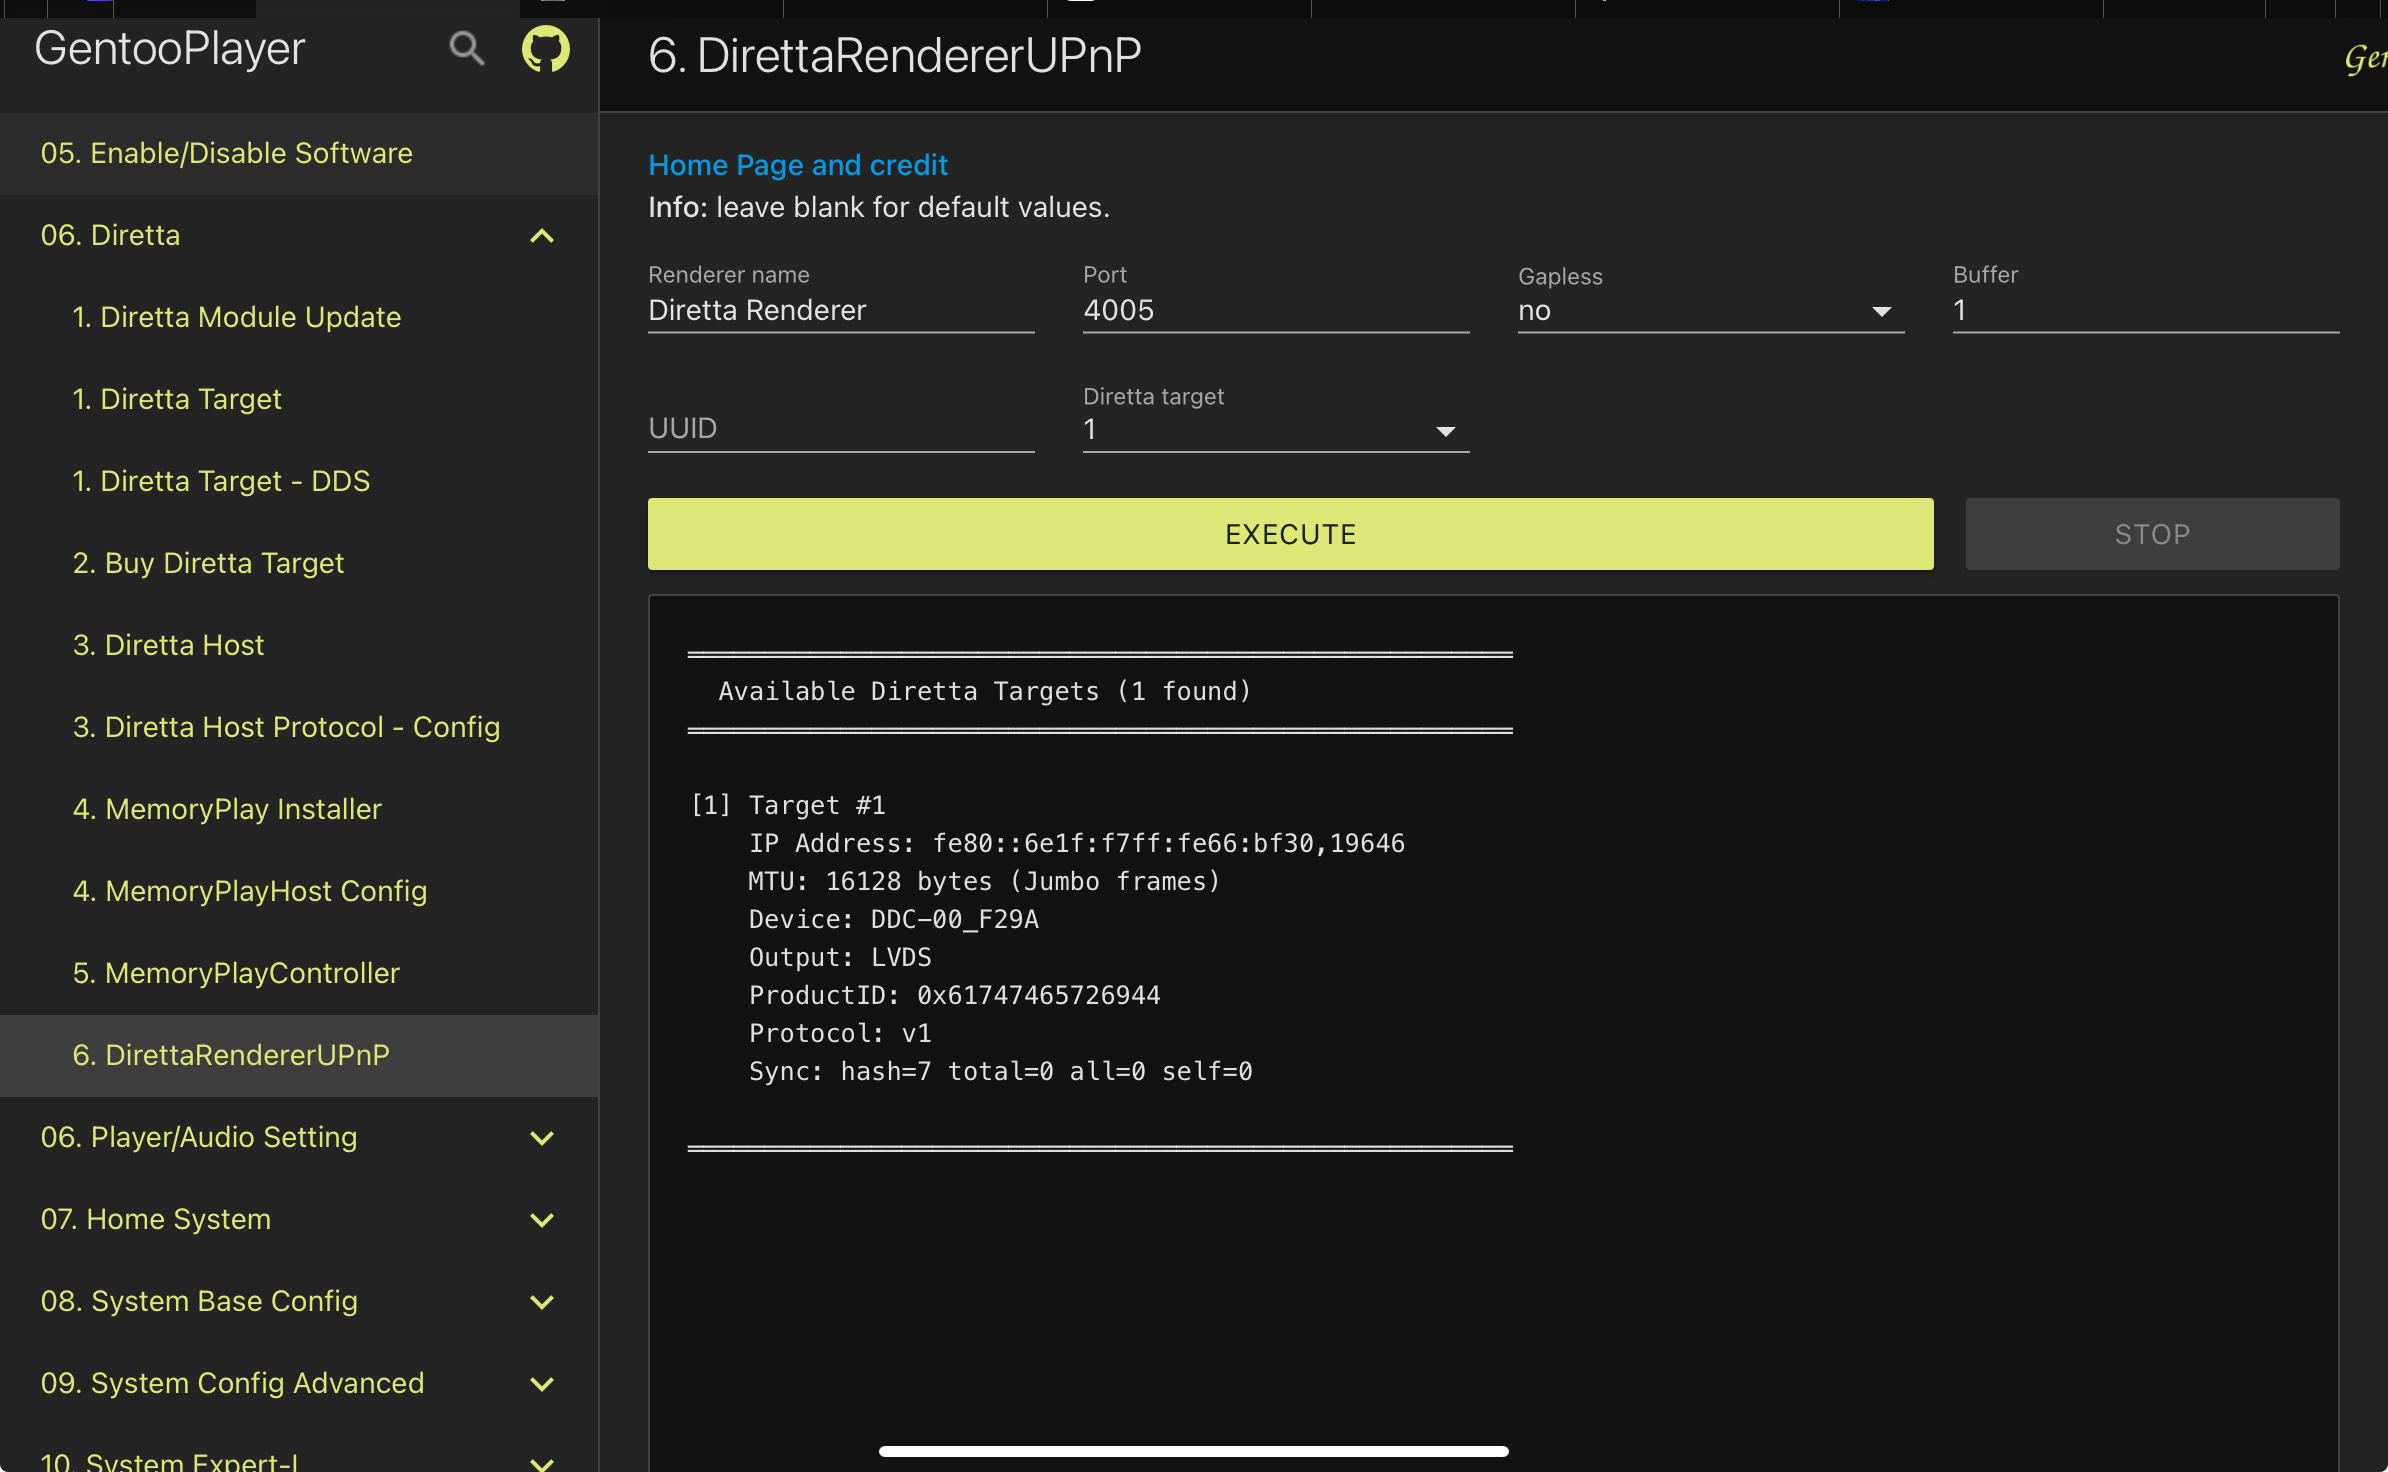This screenshot has width=2388, height=1472.
Task: Follow the Home Page and credit link
Action: click(x=798, y=165)
